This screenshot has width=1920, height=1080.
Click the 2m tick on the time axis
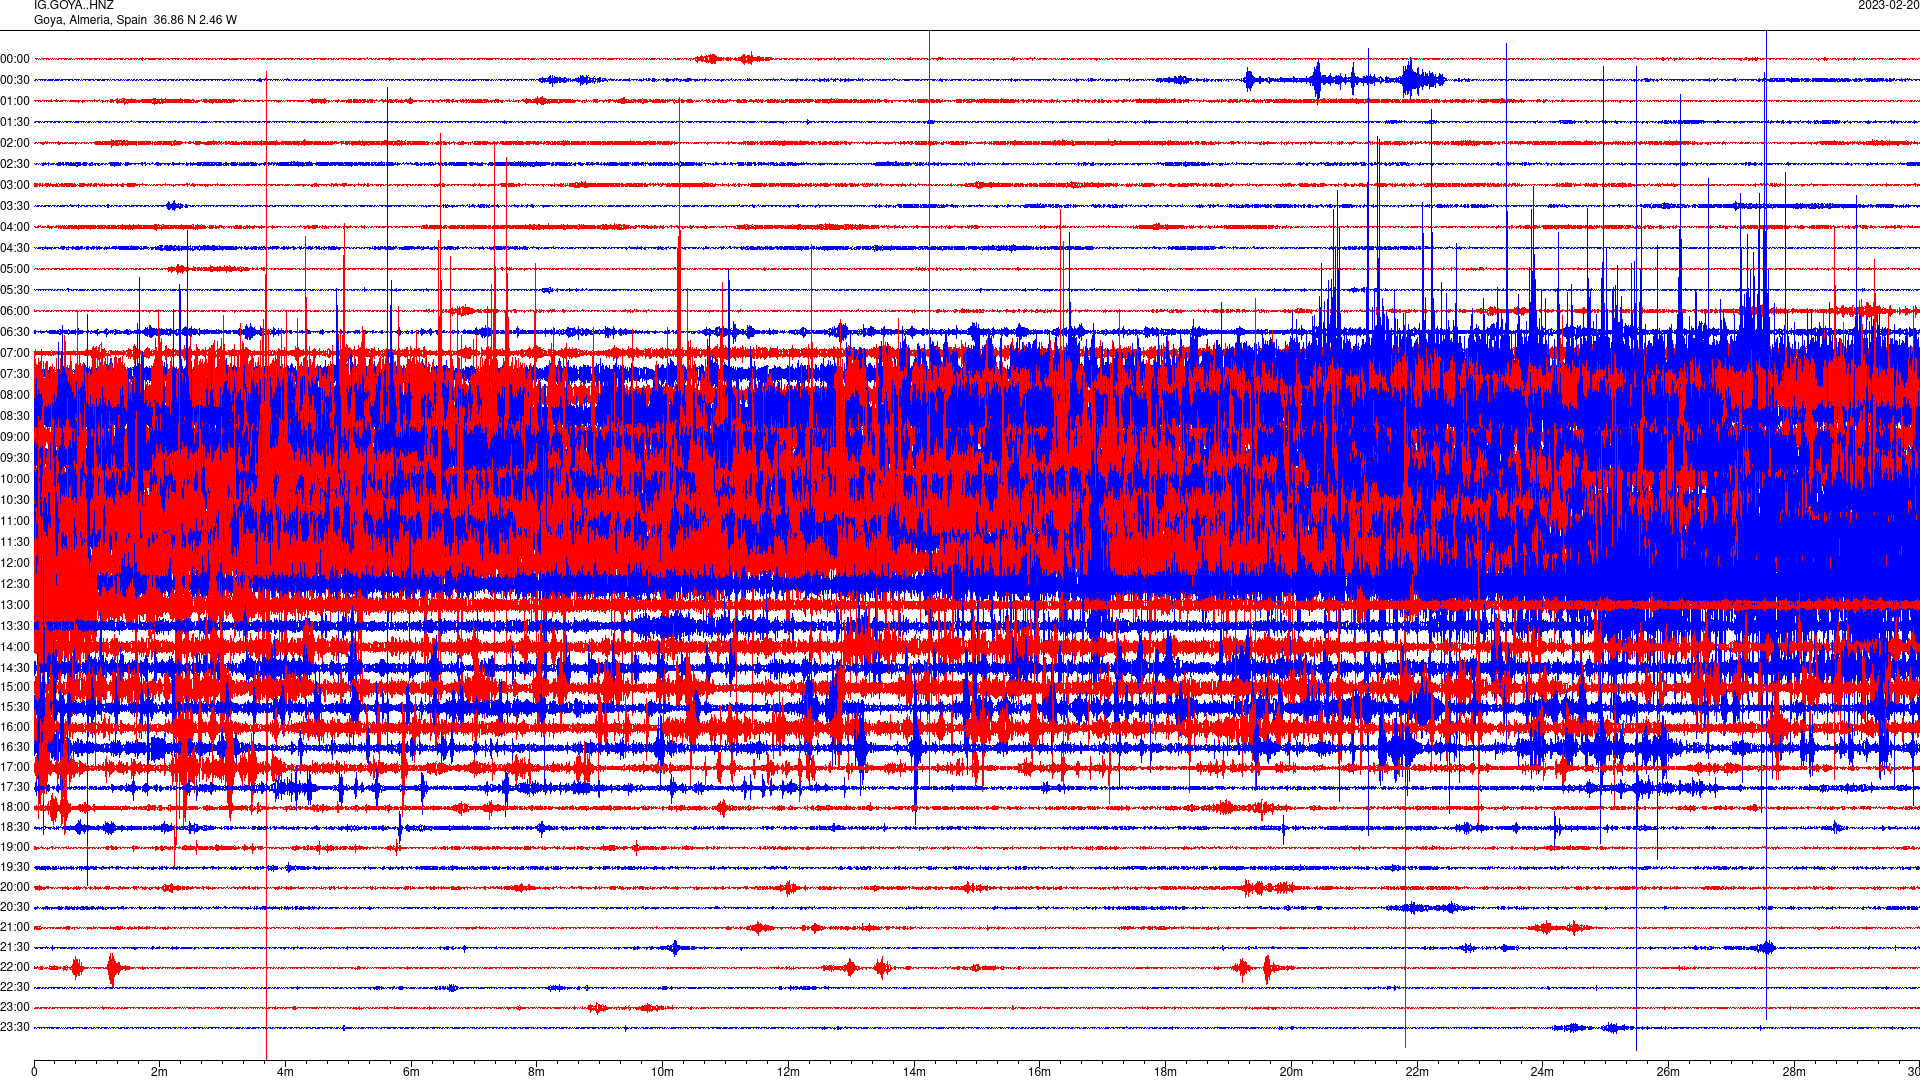click(x=160, y=1072)
